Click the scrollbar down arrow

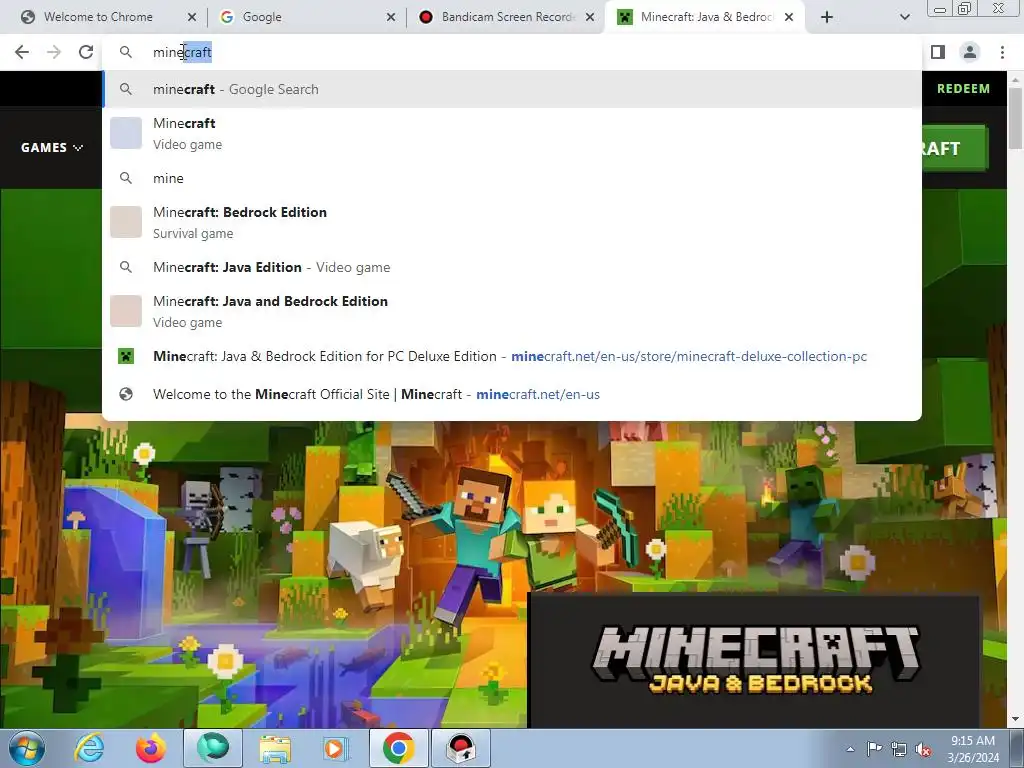click(1015, 720)
